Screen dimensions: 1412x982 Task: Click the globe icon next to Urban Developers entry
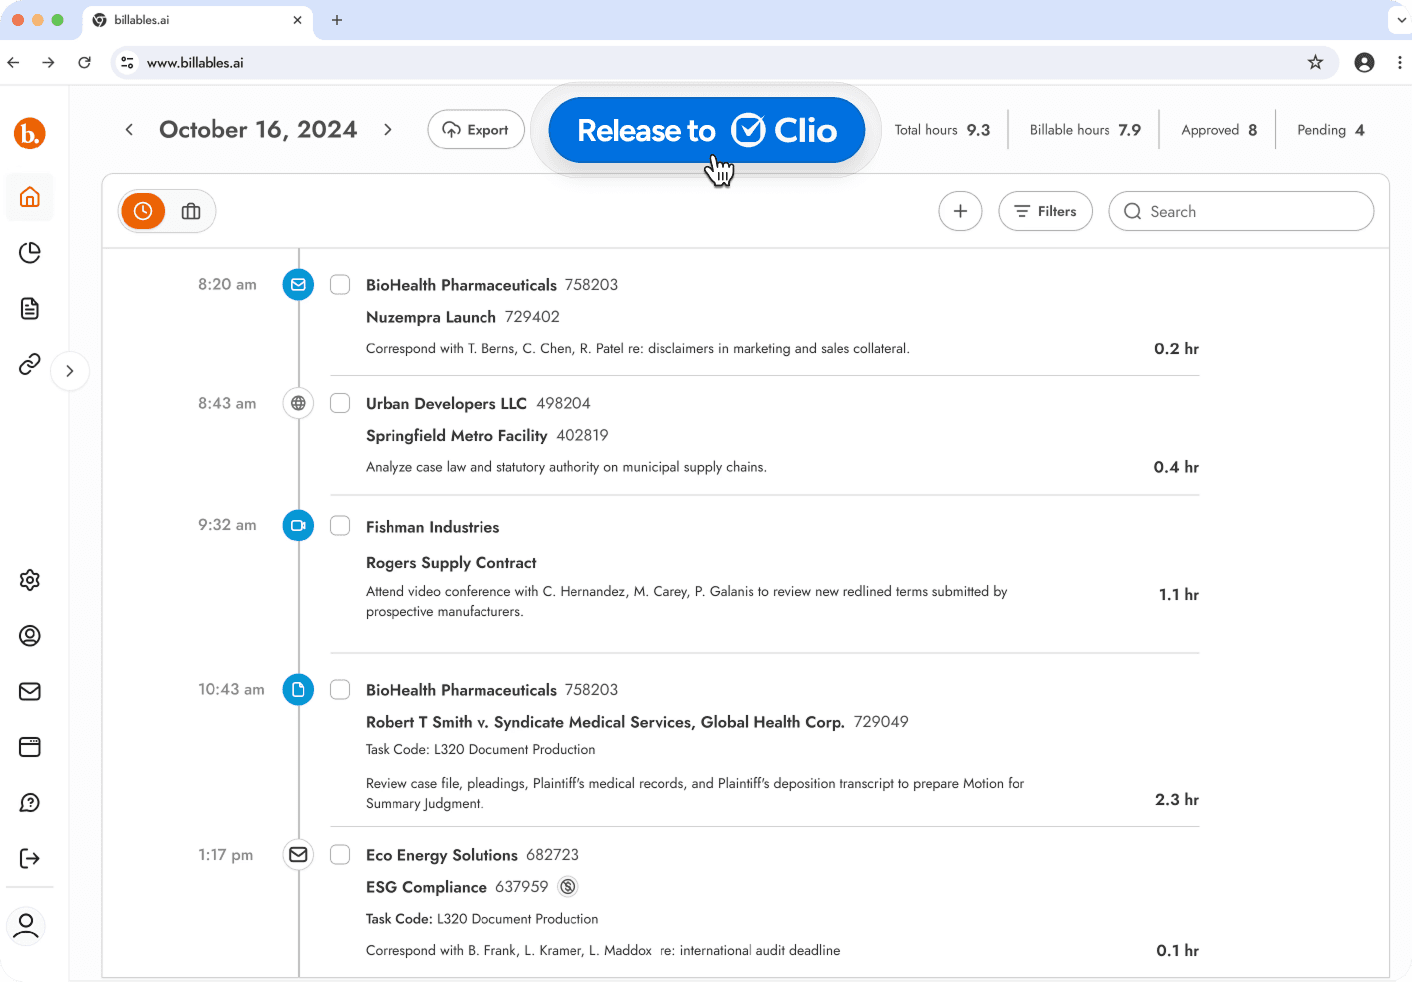298,403
